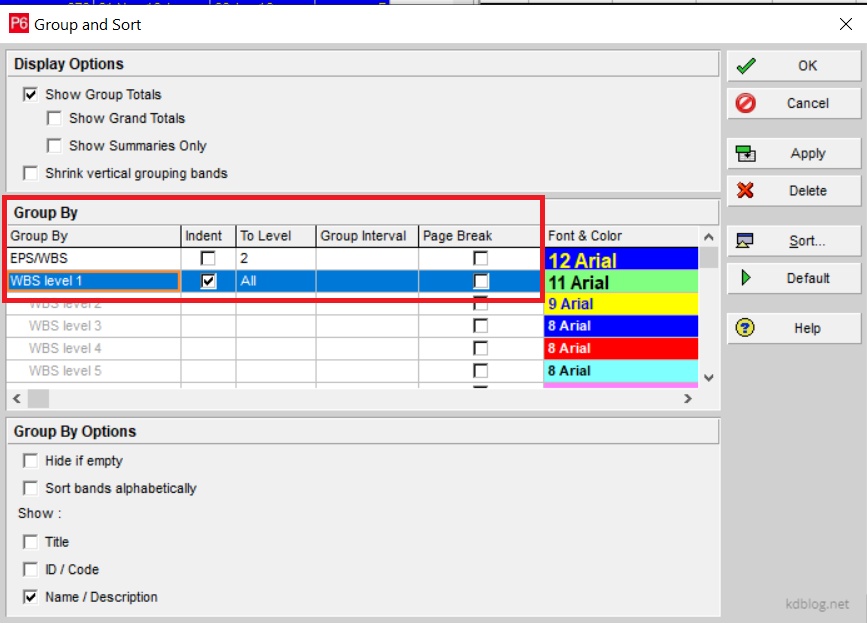Click the red X Delete icon
The image size is (867, 623).
[x=746, y=190]
